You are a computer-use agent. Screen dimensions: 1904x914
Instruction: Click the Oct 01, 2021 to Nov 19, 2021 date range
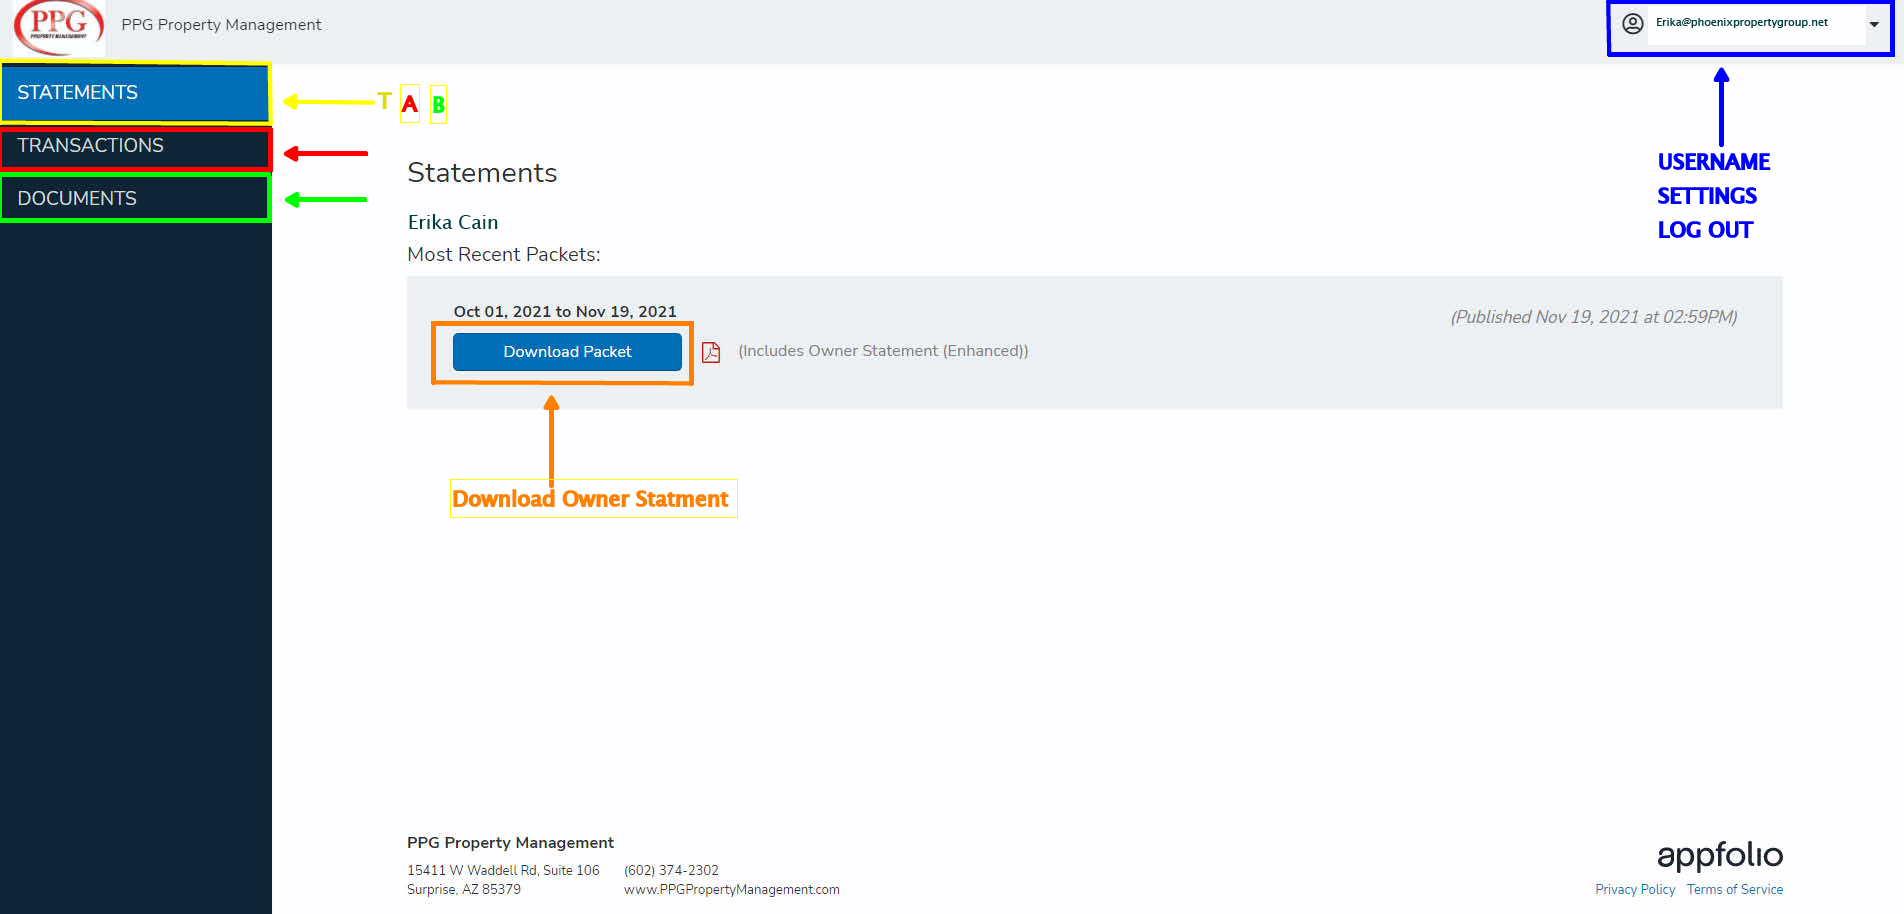coord(565,311)
